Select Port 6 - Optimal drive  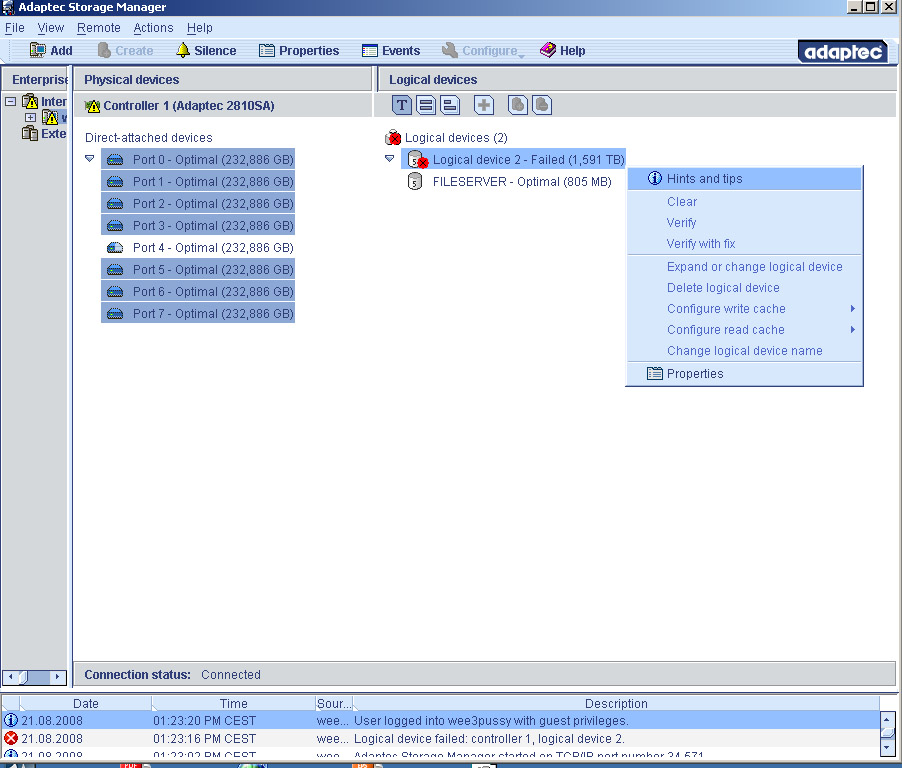198,292
